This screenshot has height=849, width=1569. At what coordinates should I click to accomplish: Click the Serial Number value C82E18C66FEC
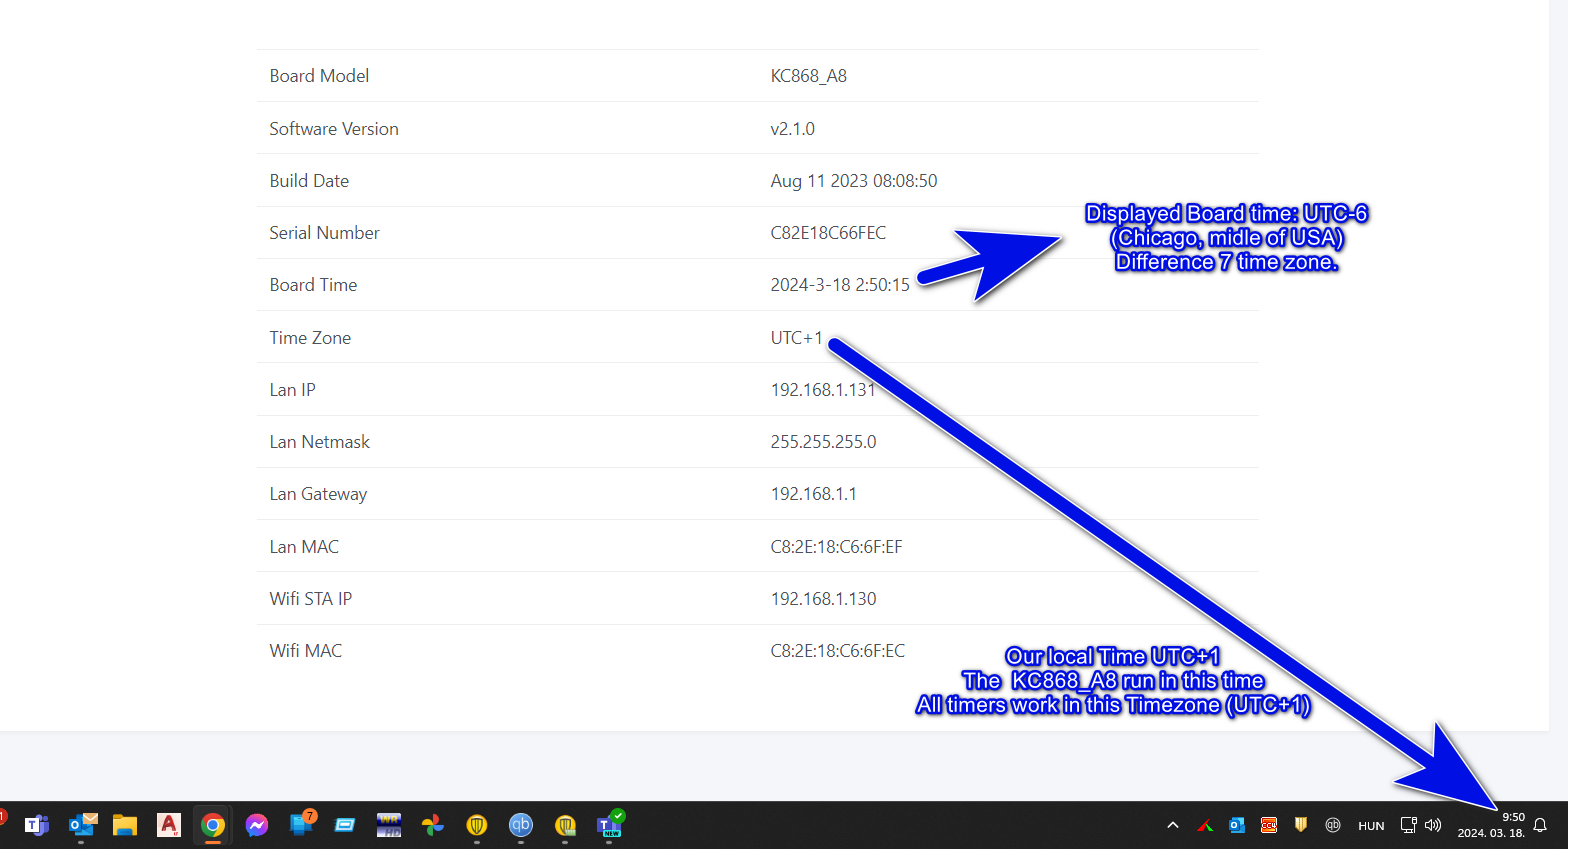coord(827,233)
